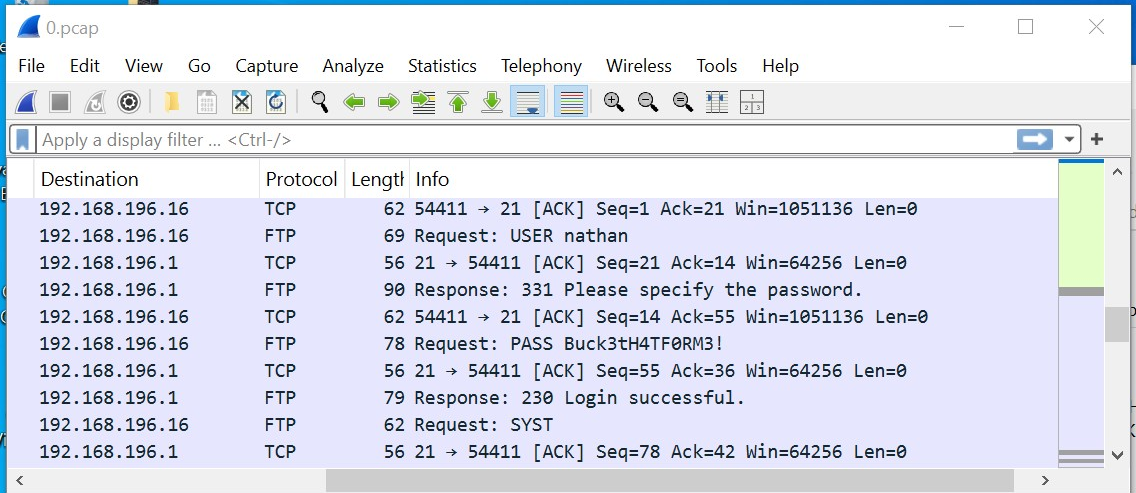Jump to last packet icon
Image resolution: width=1136 pixels, height=493 pixels.
(x=493, y=102)
